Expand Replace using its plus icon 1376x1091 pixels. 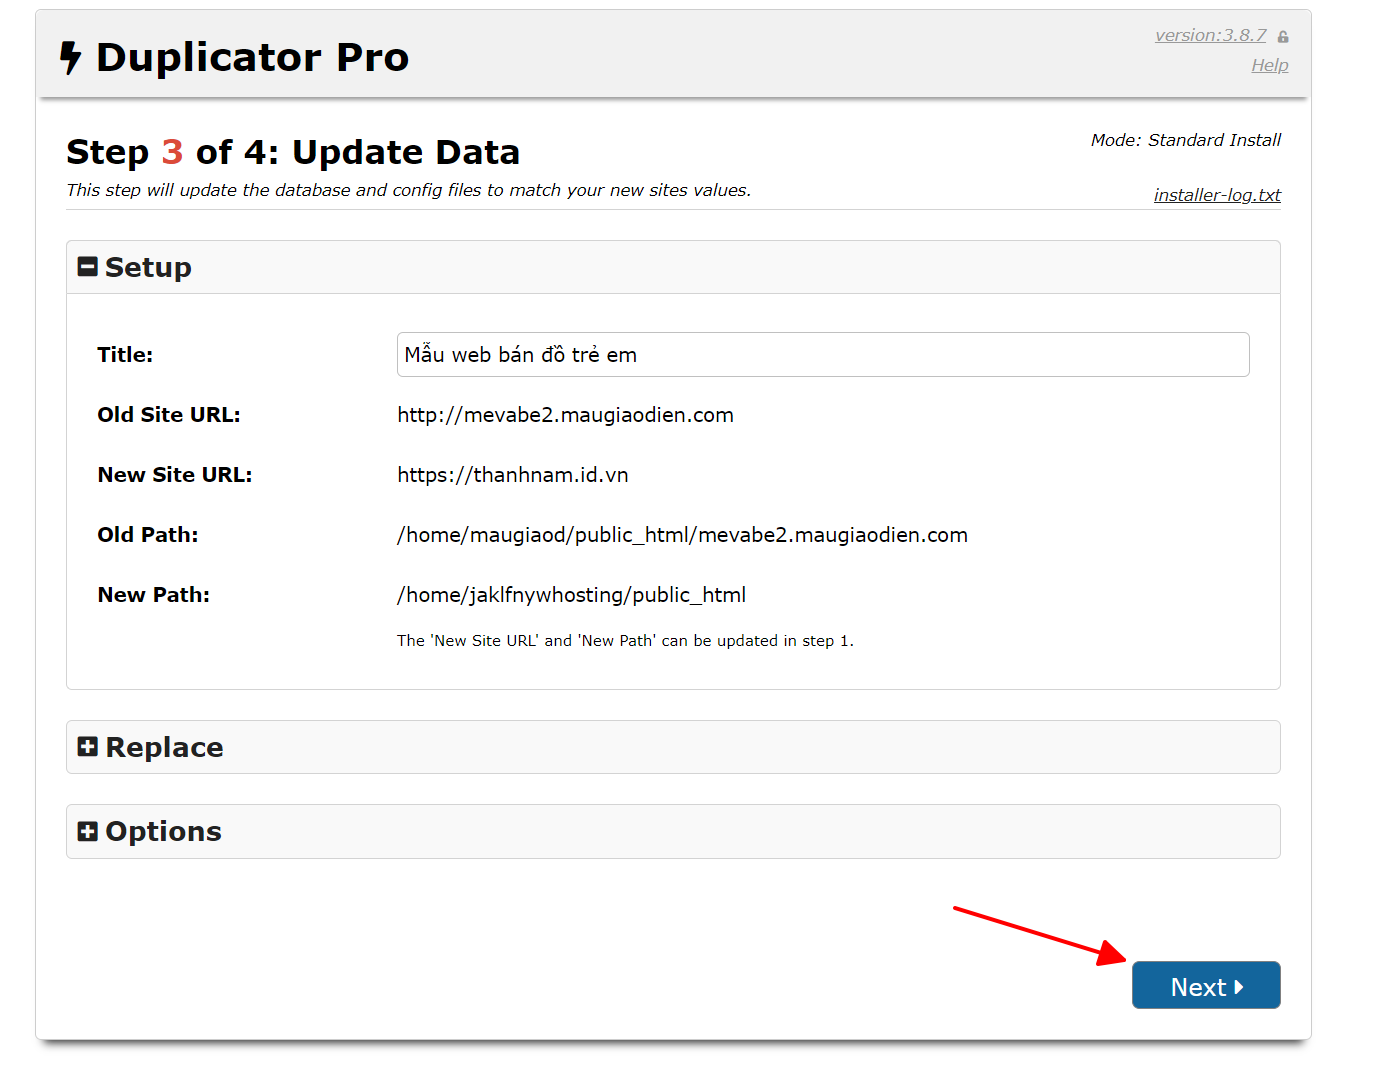pos(88,747)
